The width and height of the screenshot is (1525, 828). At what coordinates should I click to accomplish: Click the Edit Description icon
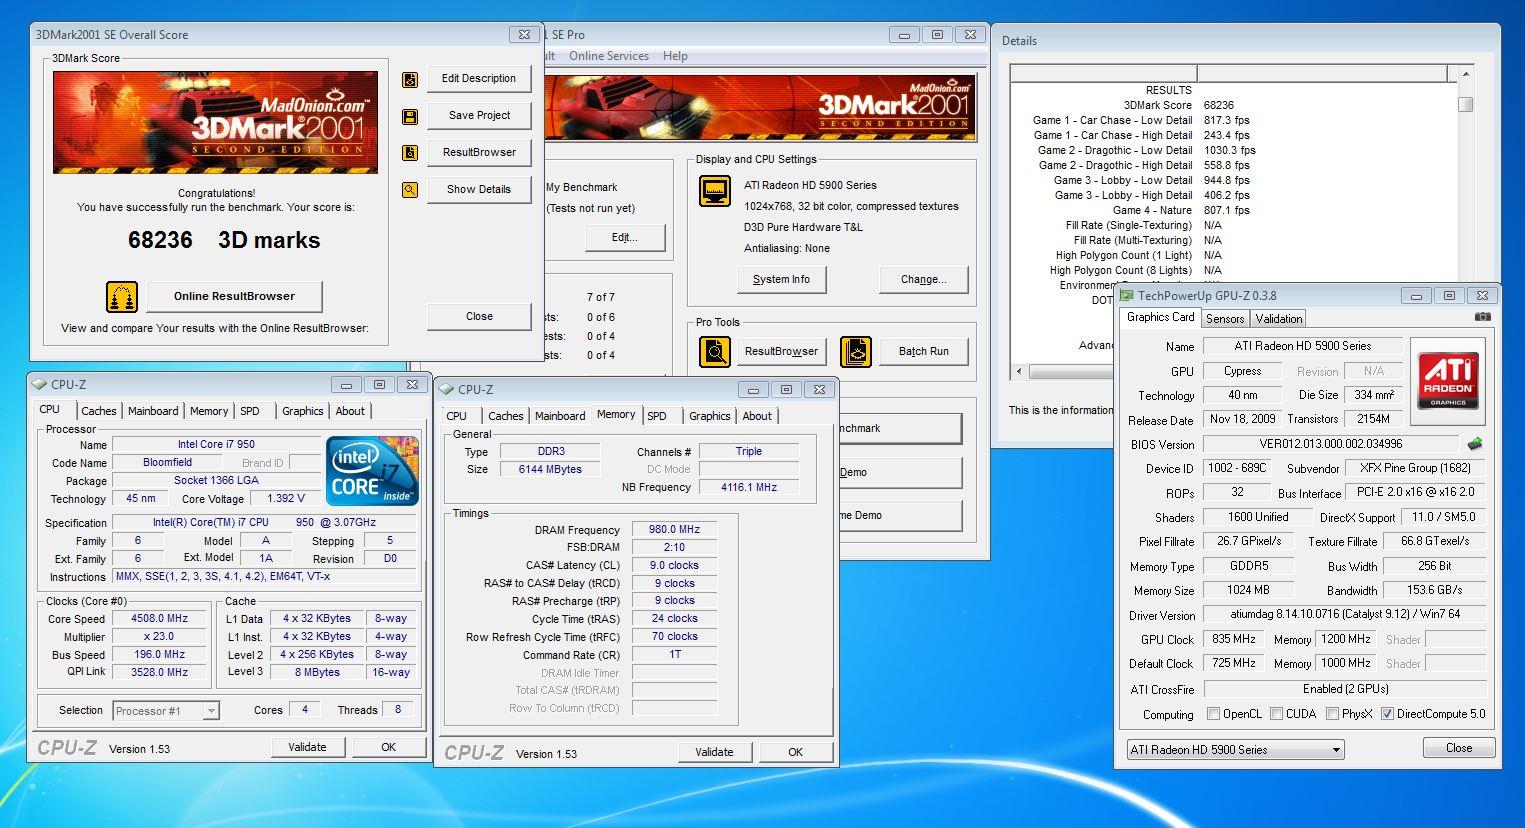click(x=410, y=80)
